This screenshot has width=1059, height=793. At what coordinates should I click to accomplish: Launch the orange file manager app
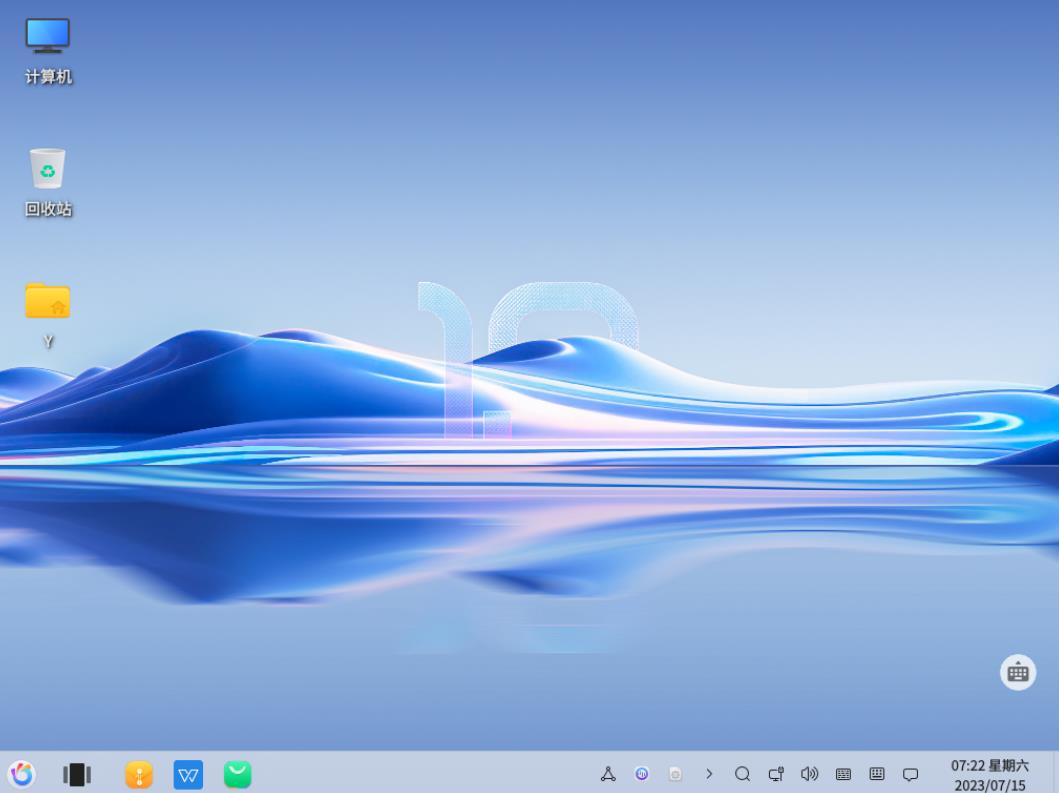138,774
